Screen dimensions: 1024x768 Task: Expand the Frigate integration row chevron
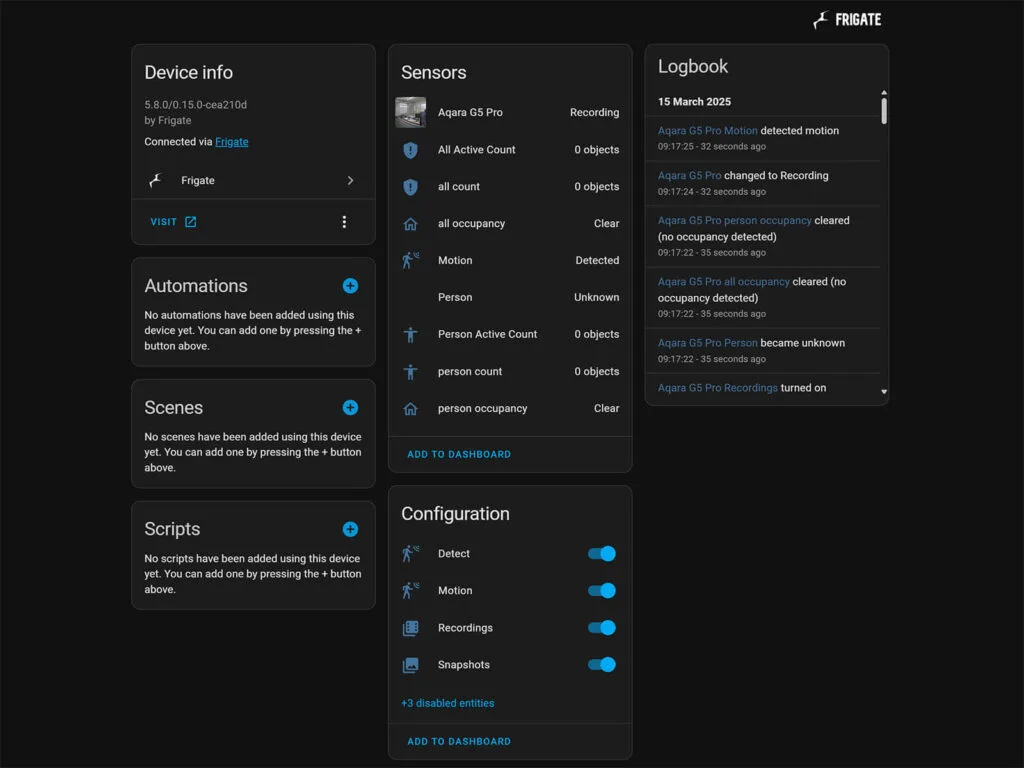coord(350,180)
